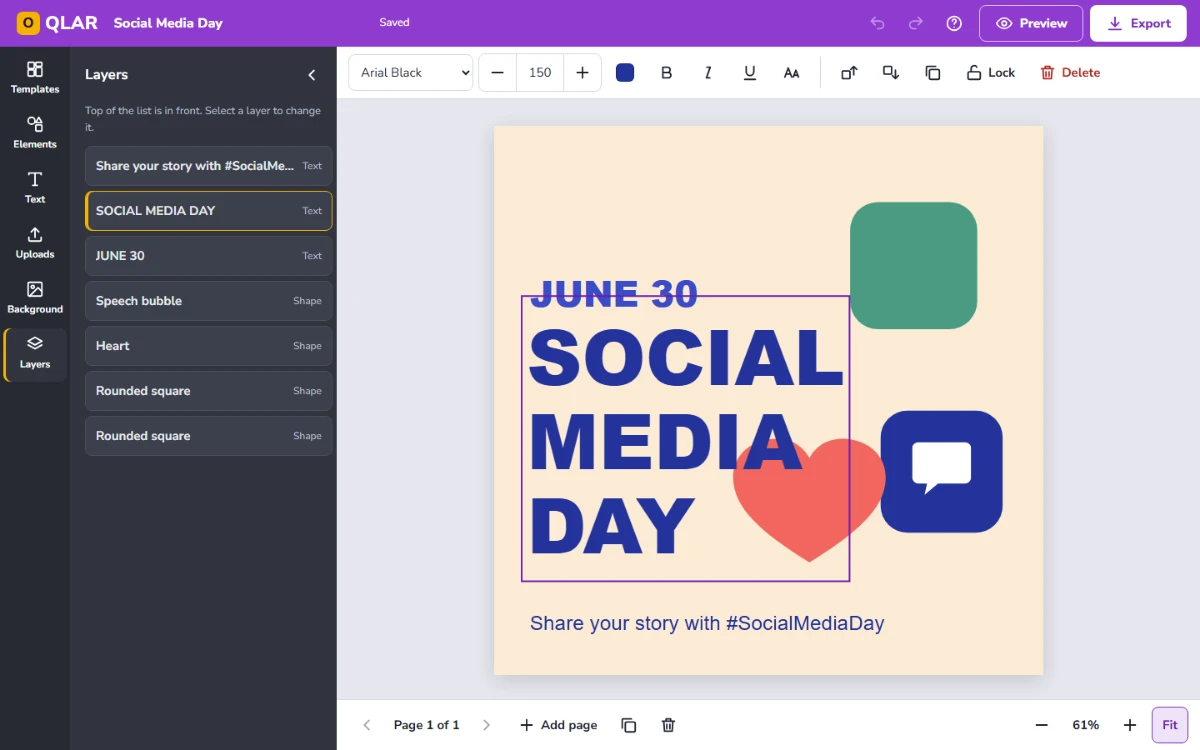Switch to the Layers tab in the sidebar
This screenshot has height=750, width=1200.
[x=35, y=354]
